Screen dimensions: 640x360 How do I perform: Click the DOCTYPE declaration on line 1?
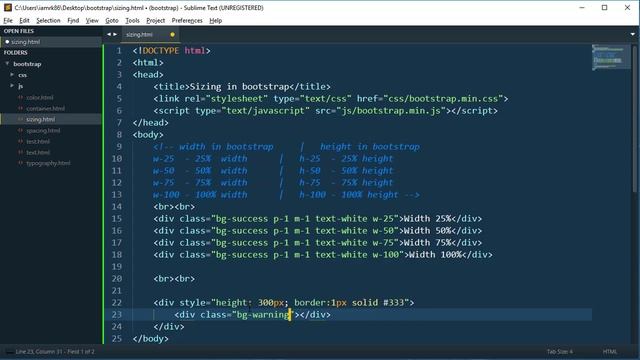pos(171,51)
